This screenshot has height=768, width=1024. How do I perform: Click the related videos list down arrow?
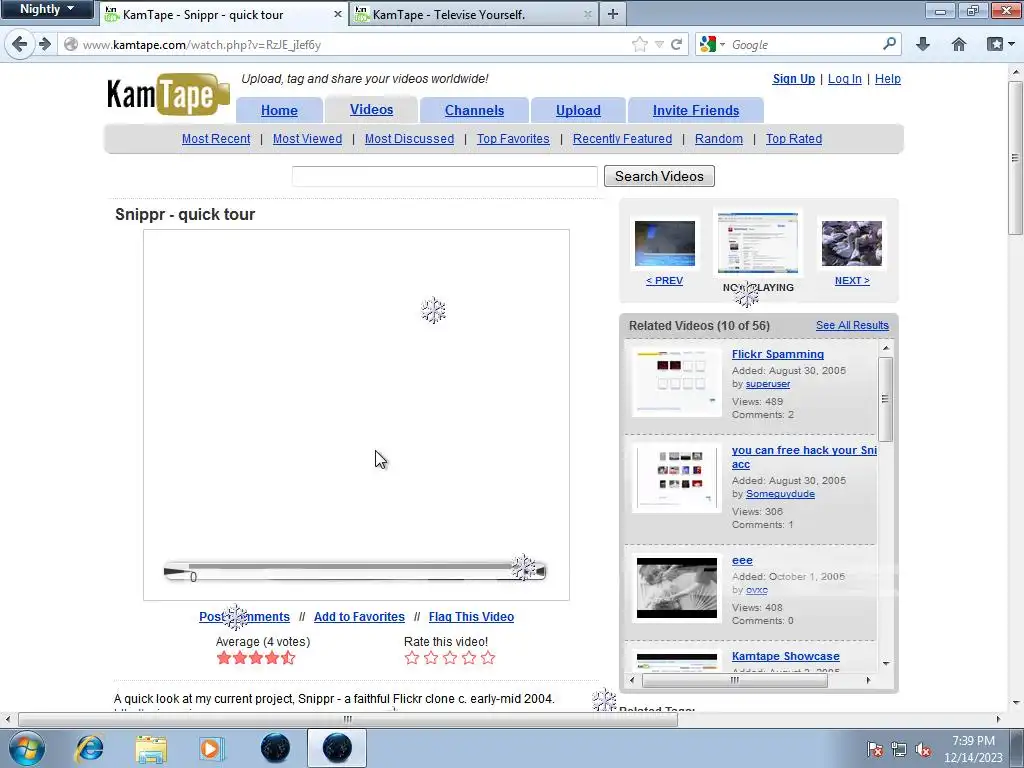click(x=886, y=664)
